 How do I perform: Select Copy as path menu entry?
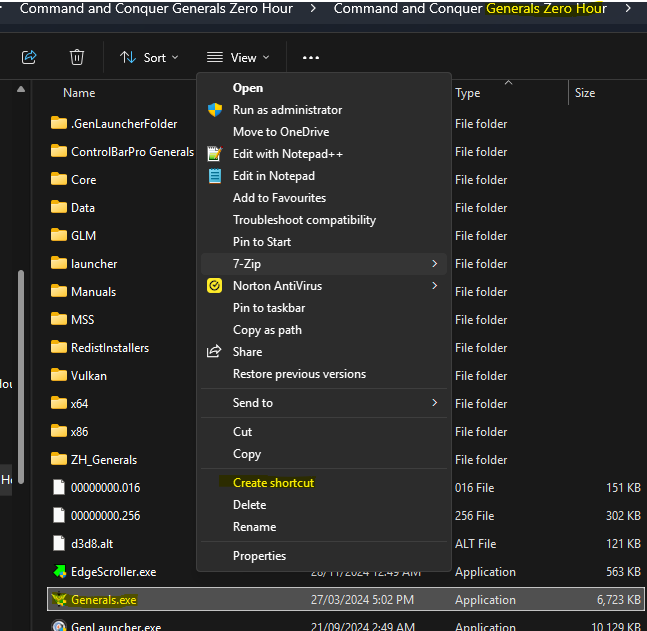267,330
